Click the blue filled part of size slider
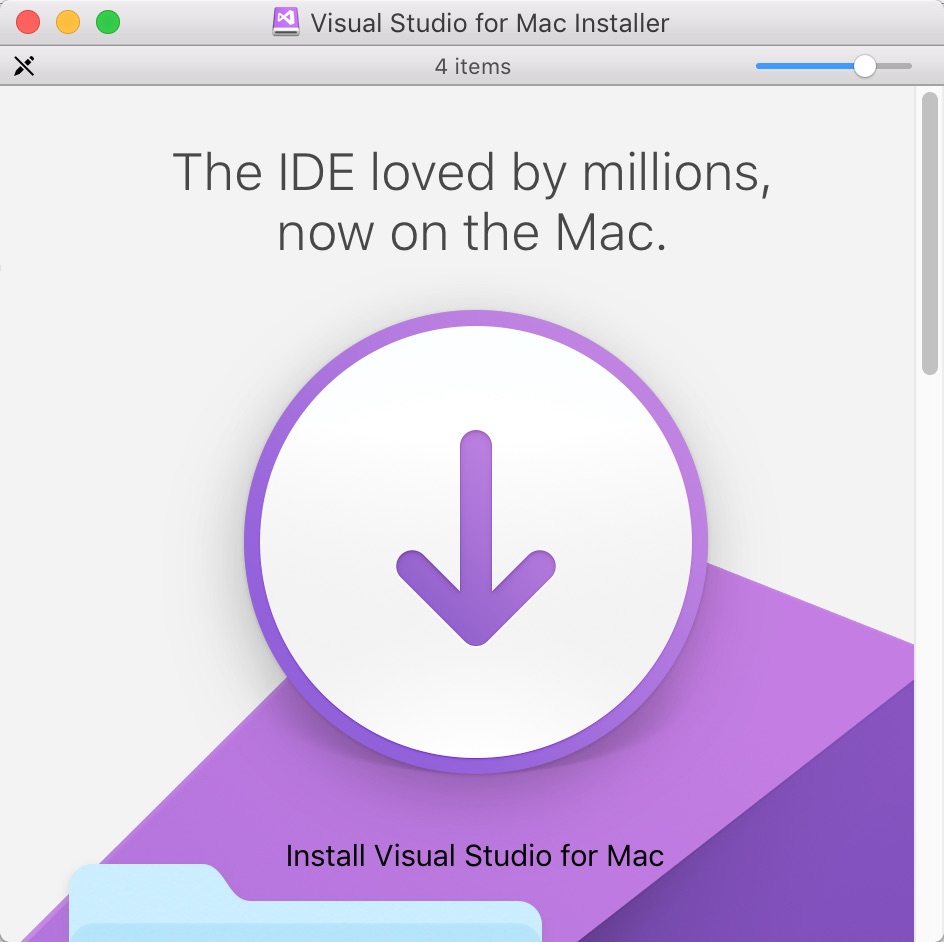Screen dimensions: 944x942 (x=800, y=67)
